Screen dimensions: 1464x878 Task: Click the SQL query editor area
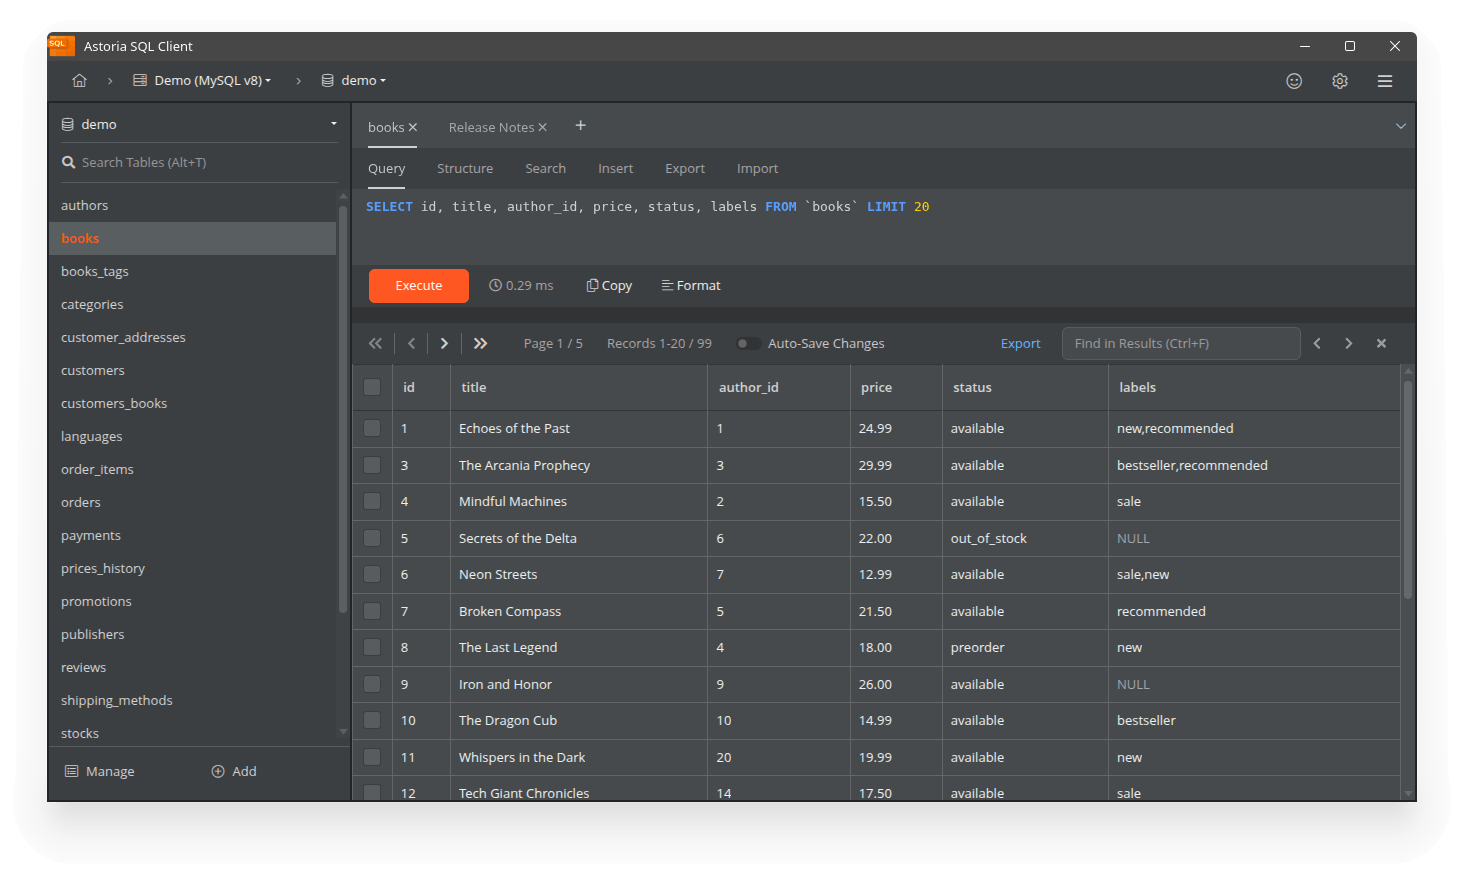pos(884,227)
